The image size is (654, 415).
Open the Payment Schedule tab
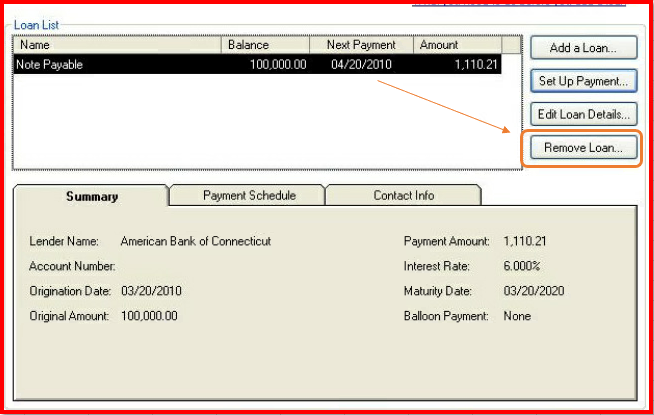tap(249, 196)
